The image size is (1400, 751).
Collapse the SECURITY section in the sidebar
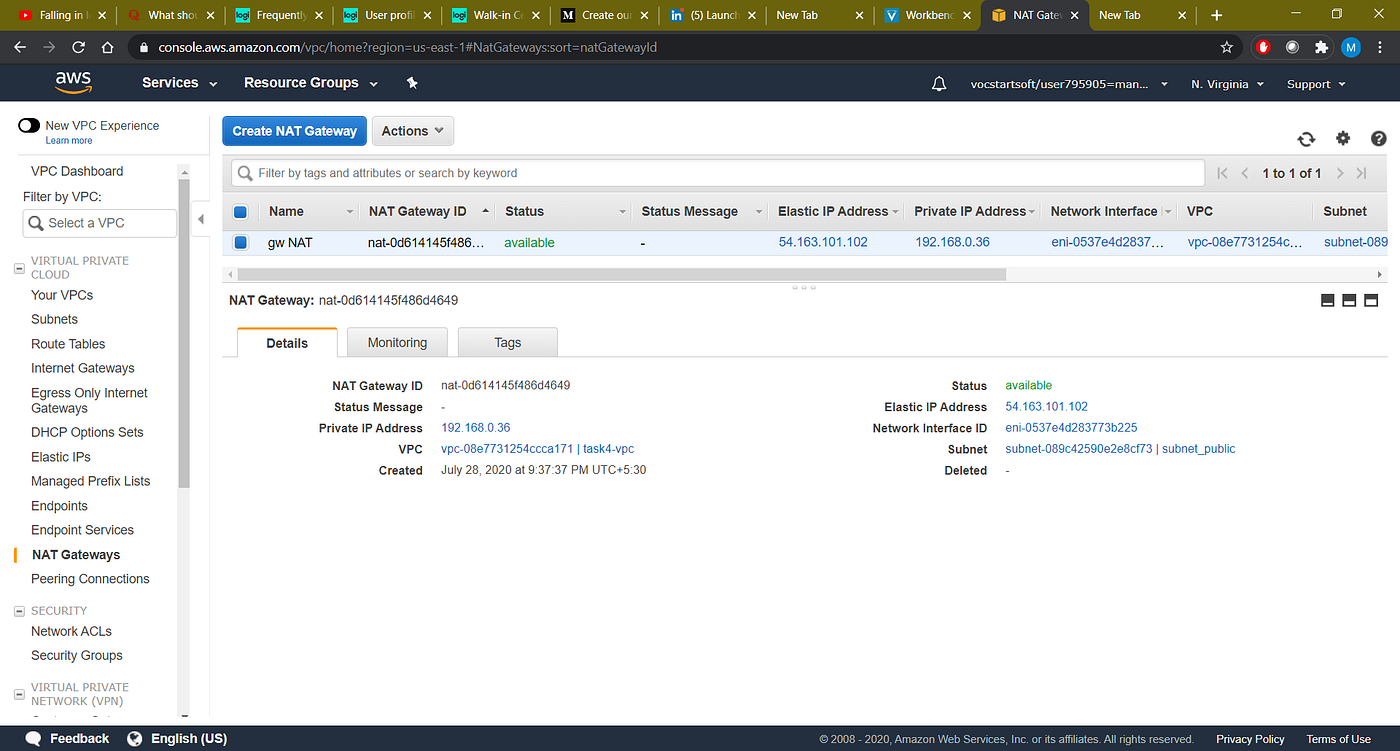(x=19, y=610)
